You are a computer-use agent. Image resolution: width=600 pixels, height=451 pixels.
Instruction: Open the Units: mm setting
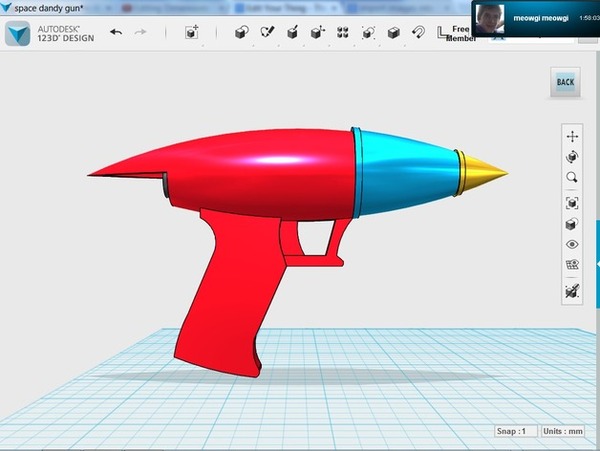565,432
